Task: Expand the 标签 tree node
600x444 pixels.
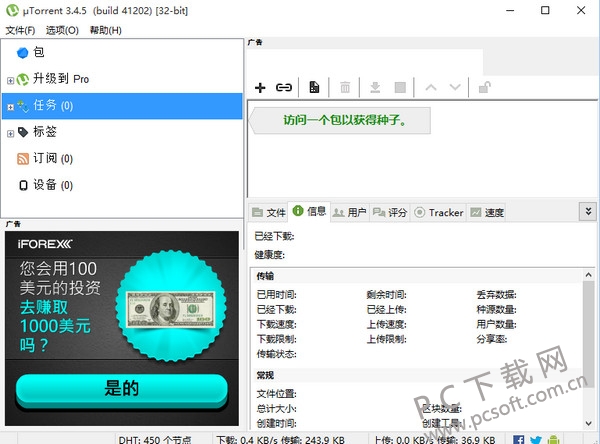Action: 10,134
